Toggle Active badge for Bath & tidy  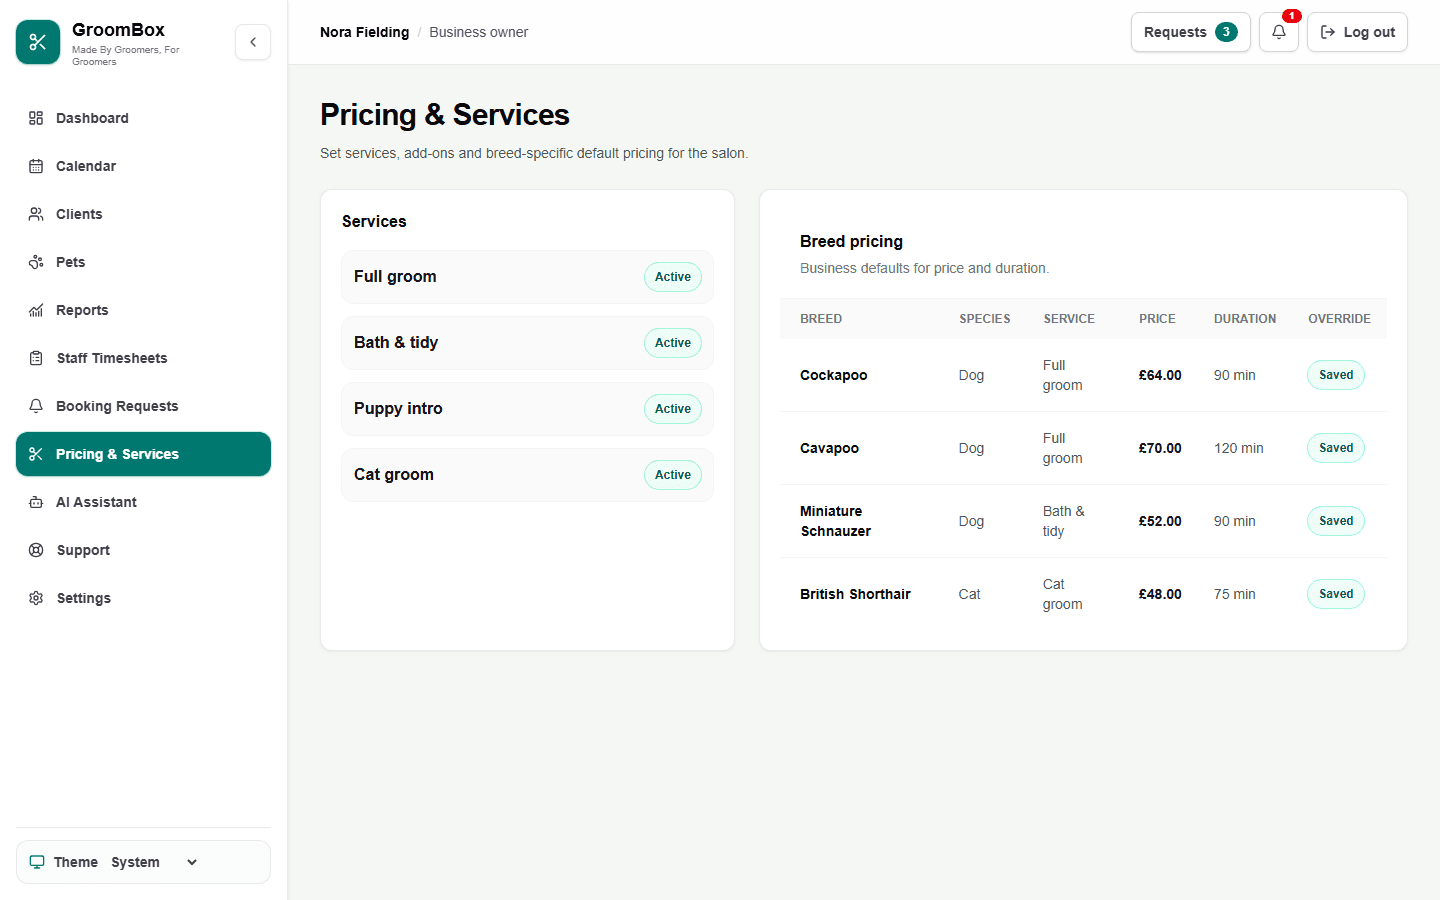673,343
